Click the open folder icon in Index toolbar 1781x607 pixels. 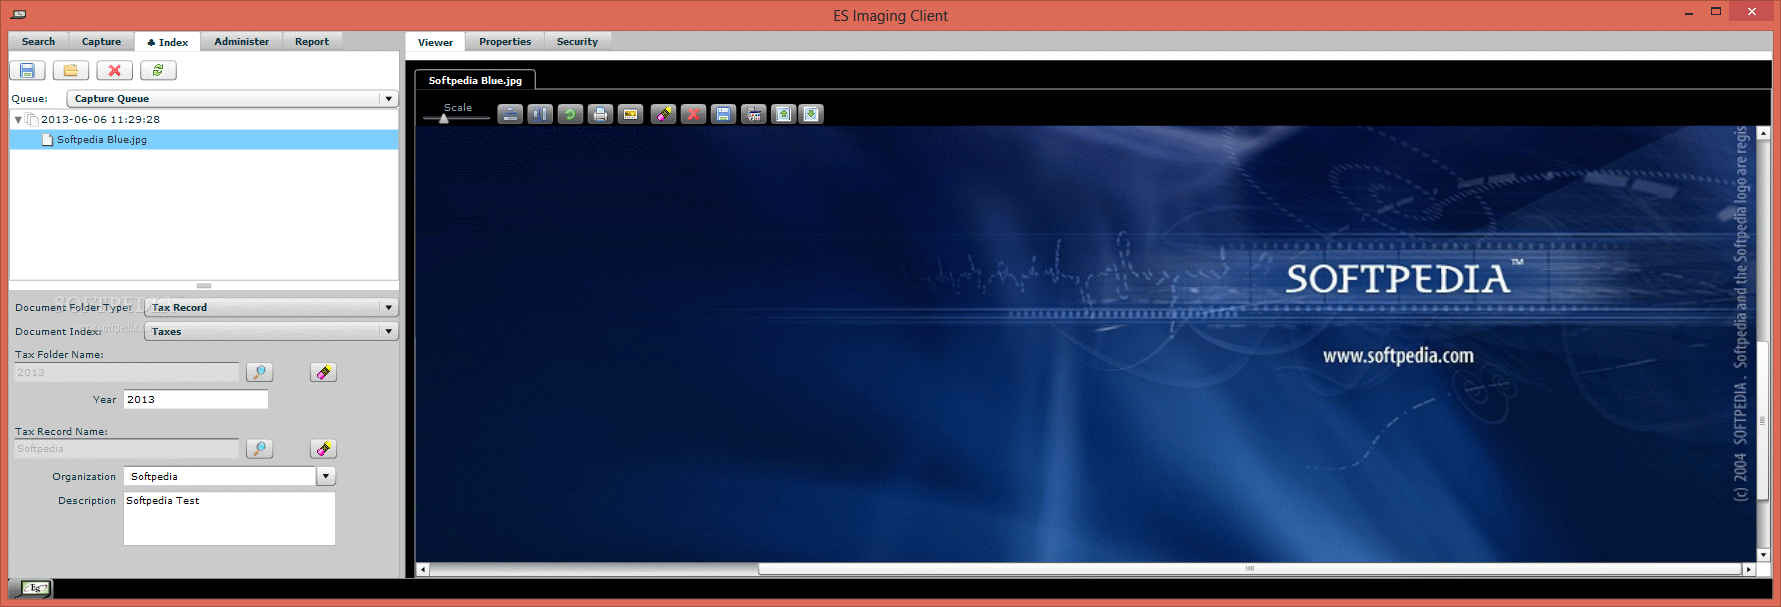[x=70, y=70]
